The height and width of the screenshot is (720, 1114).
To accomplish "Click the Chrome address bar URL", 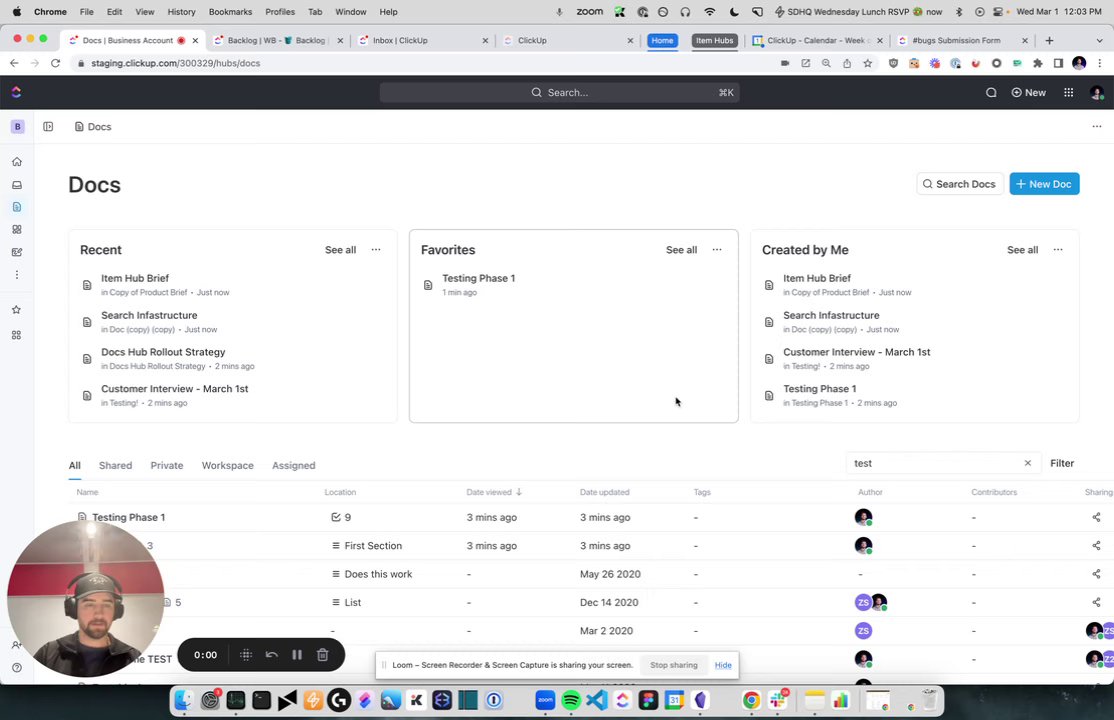I will point(175,63).
